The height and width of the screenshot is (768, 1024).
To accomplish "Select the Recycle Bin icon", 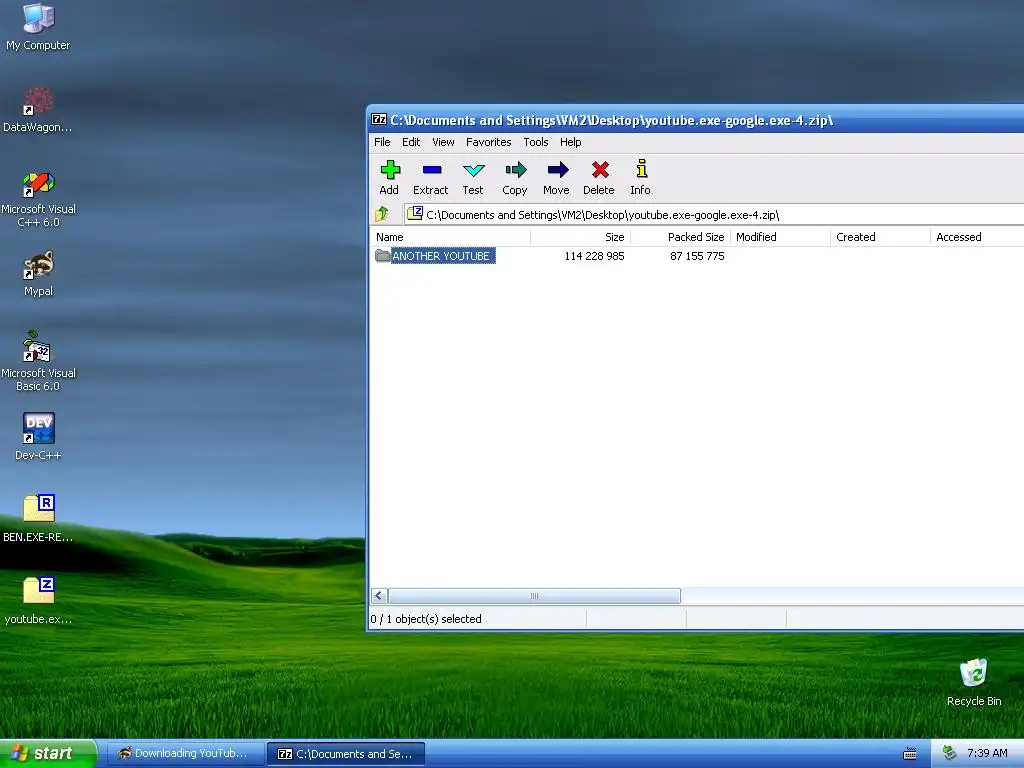I will click(x=974, y=682).
